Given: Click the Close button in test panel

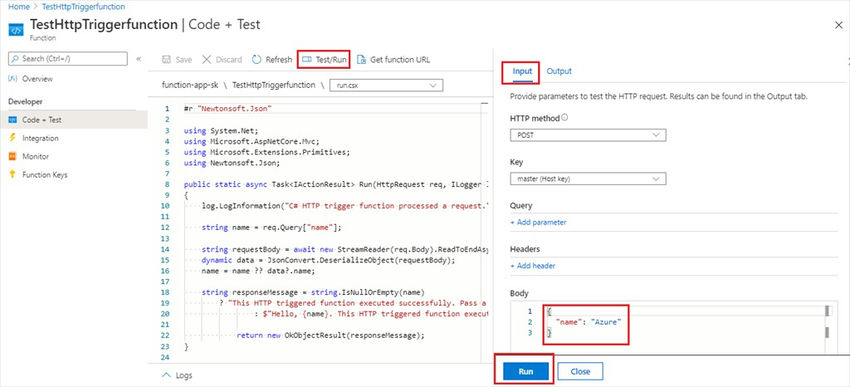Looking at the screenshot, I should tap(580, 371).
